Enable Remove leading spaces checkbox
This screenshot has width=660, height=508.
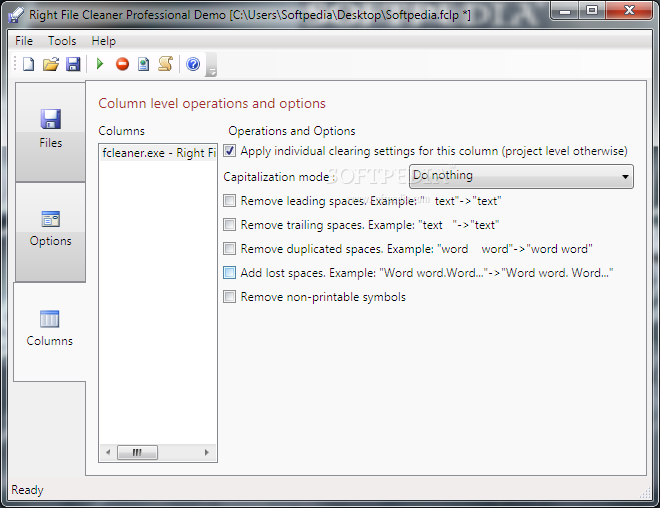[x=229, y=200]
